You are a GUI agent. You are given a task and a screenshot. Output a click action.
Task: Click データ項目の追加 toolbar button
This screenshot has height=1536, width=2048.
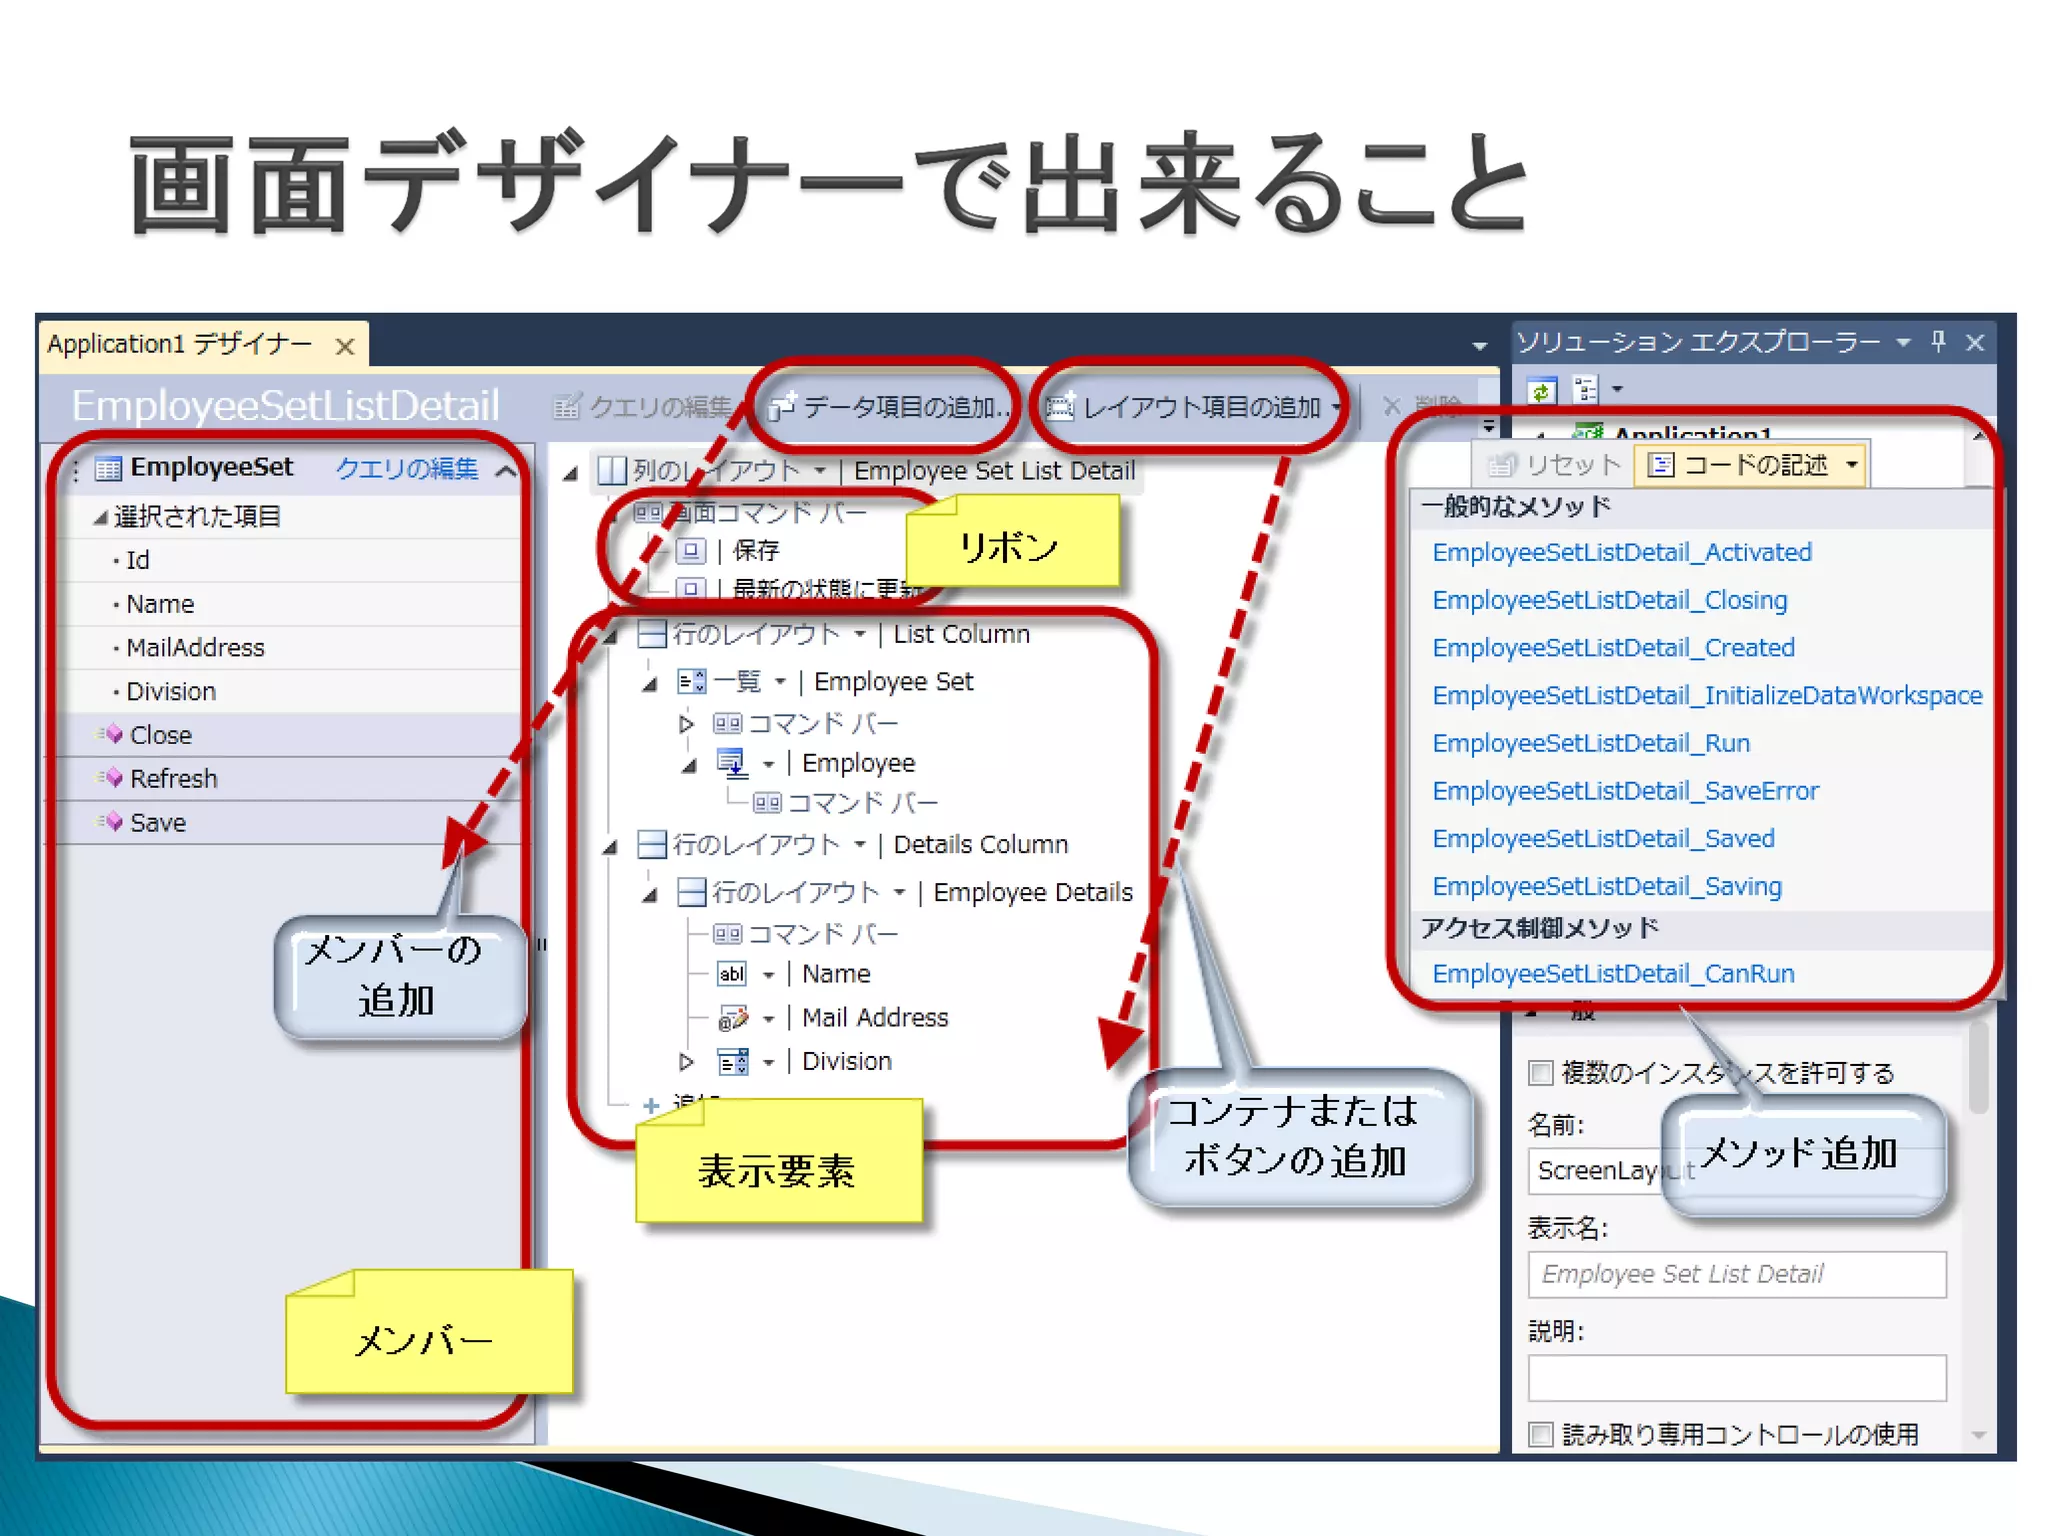[888, 407]
